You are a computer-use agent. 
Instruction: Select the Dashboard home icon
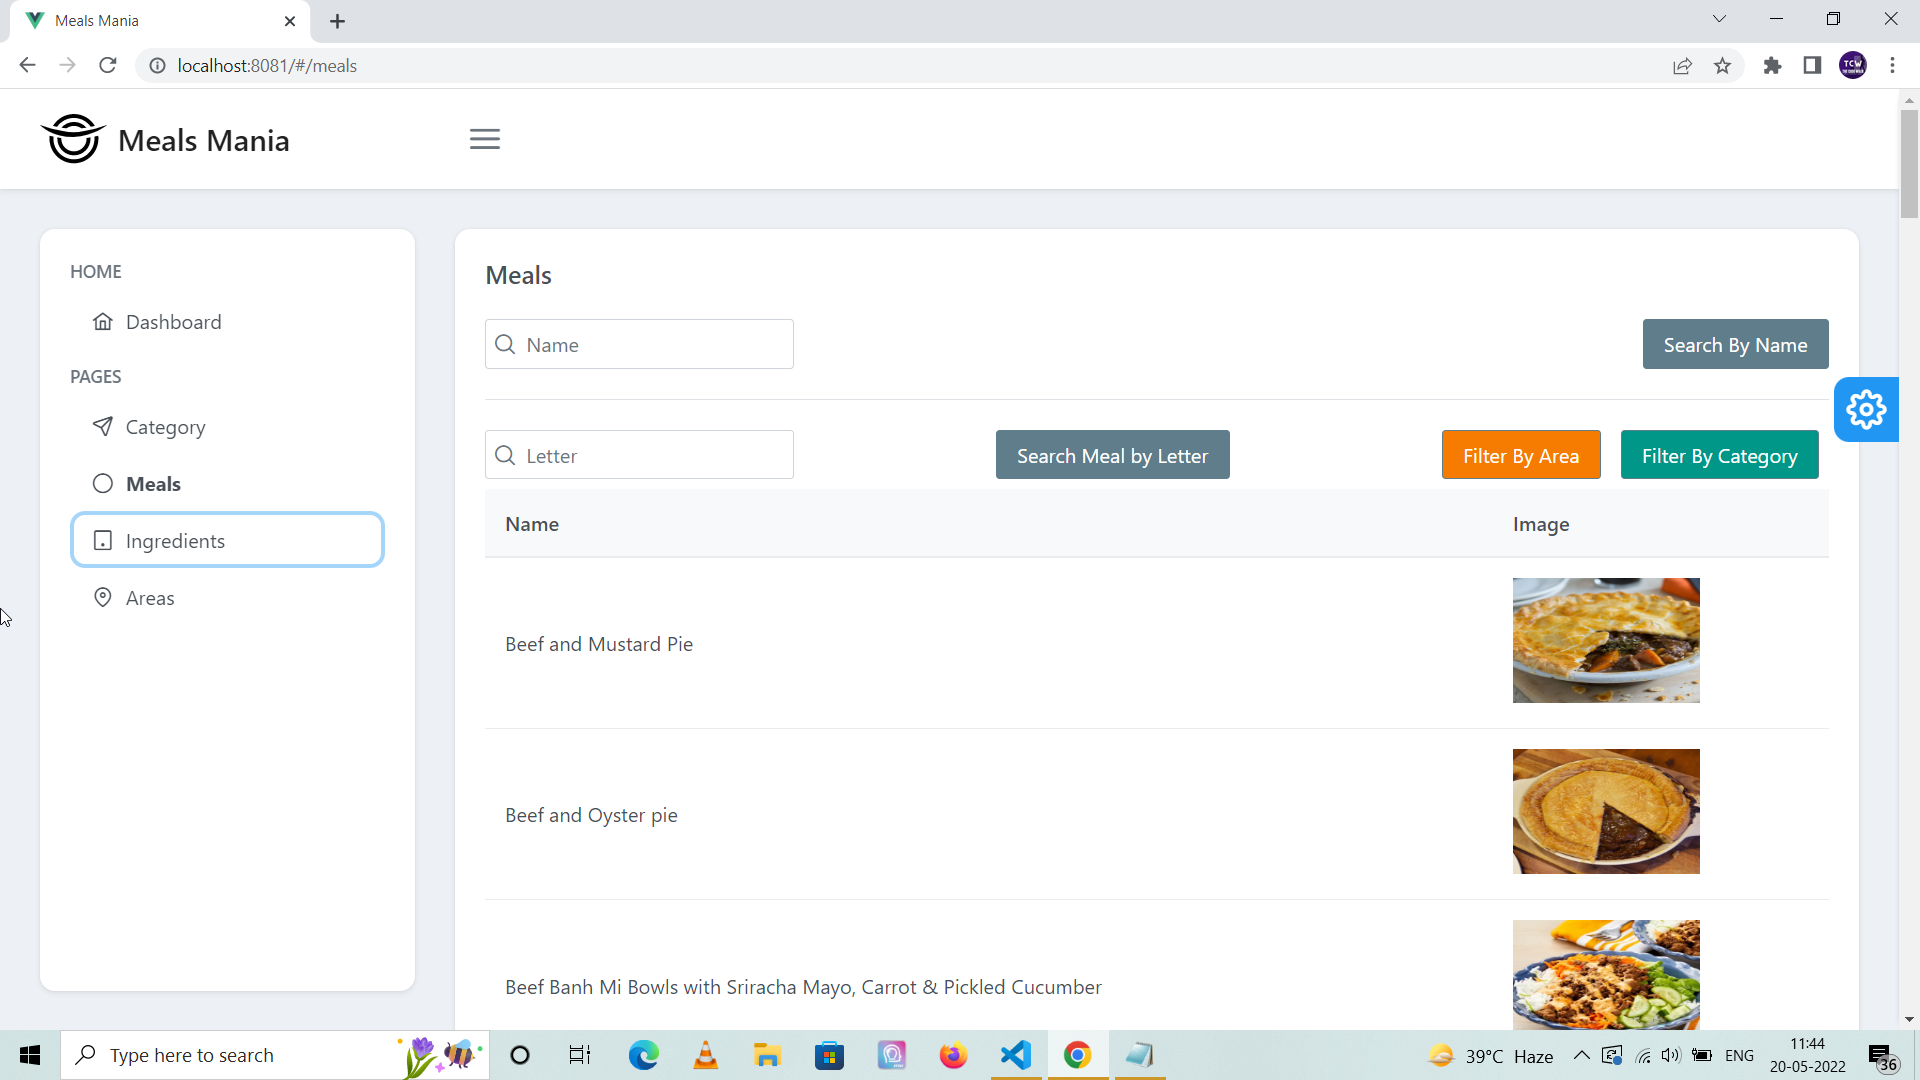103,320
